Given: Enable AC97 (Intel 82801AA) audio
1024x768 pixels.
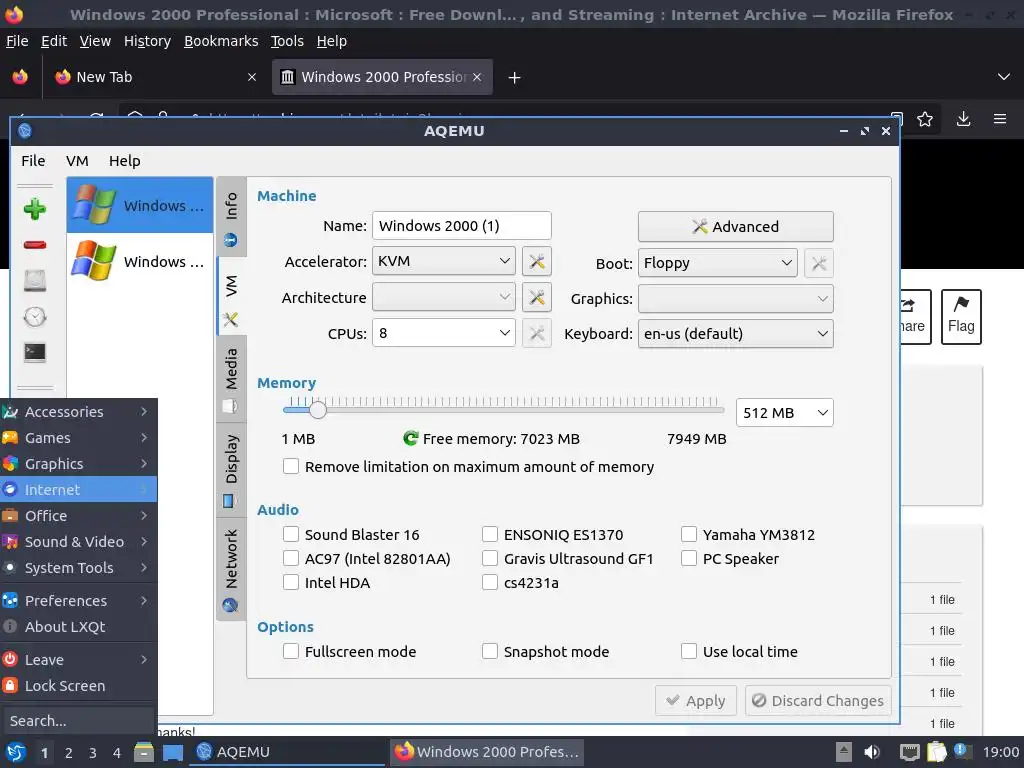Looking at the screenshot, I should click(x=291, y=558).
